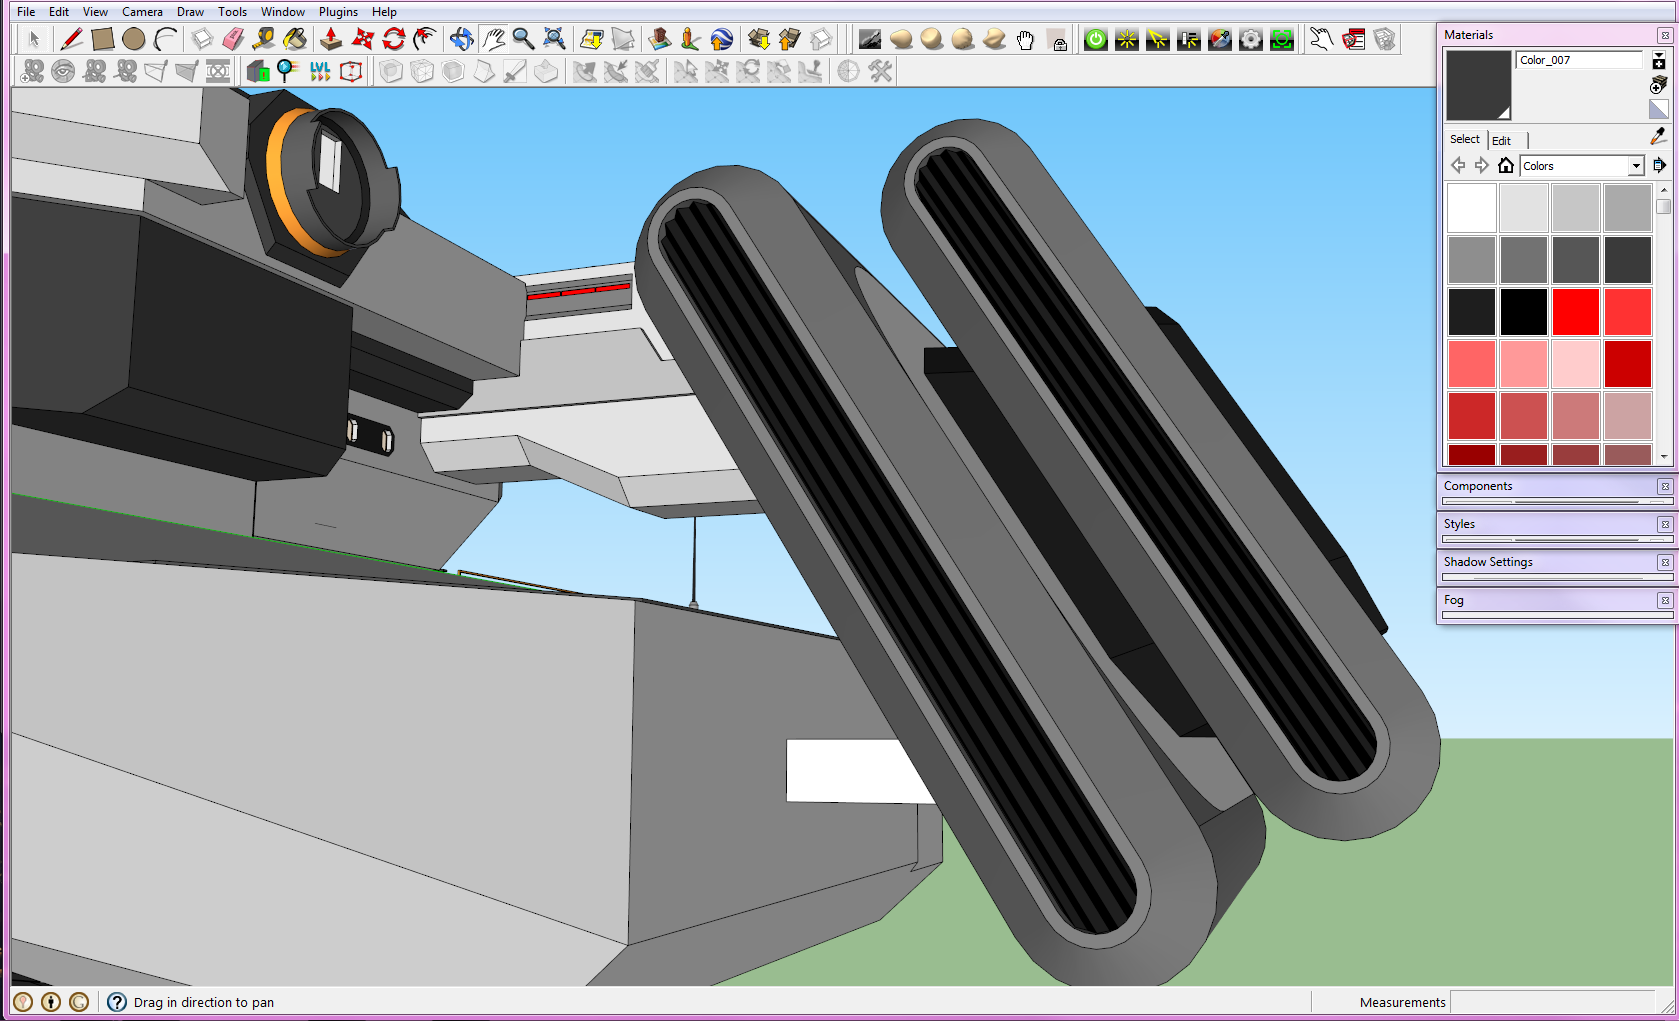
Task: Open the materials Details arrow menu
Action: point(1660,165)
